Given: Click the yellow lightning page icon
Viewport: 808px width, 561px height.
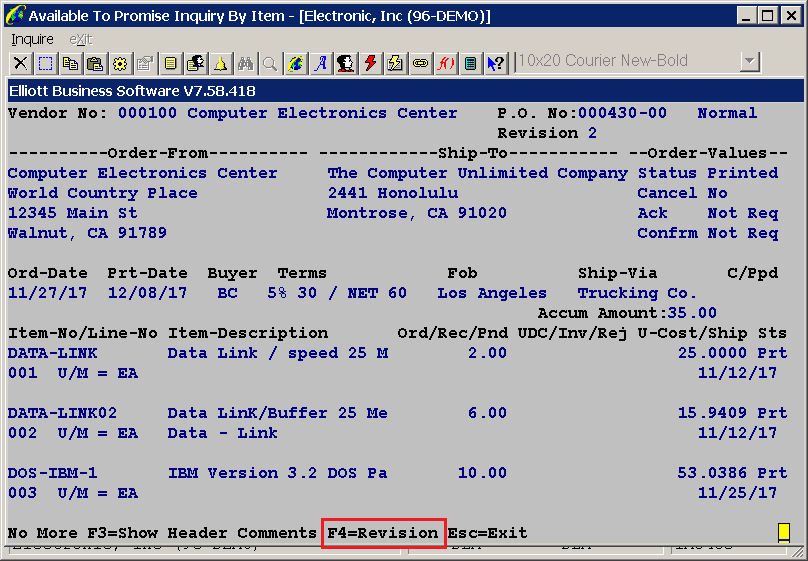Looking at the screenshot, I should click(x=395, y=63).
